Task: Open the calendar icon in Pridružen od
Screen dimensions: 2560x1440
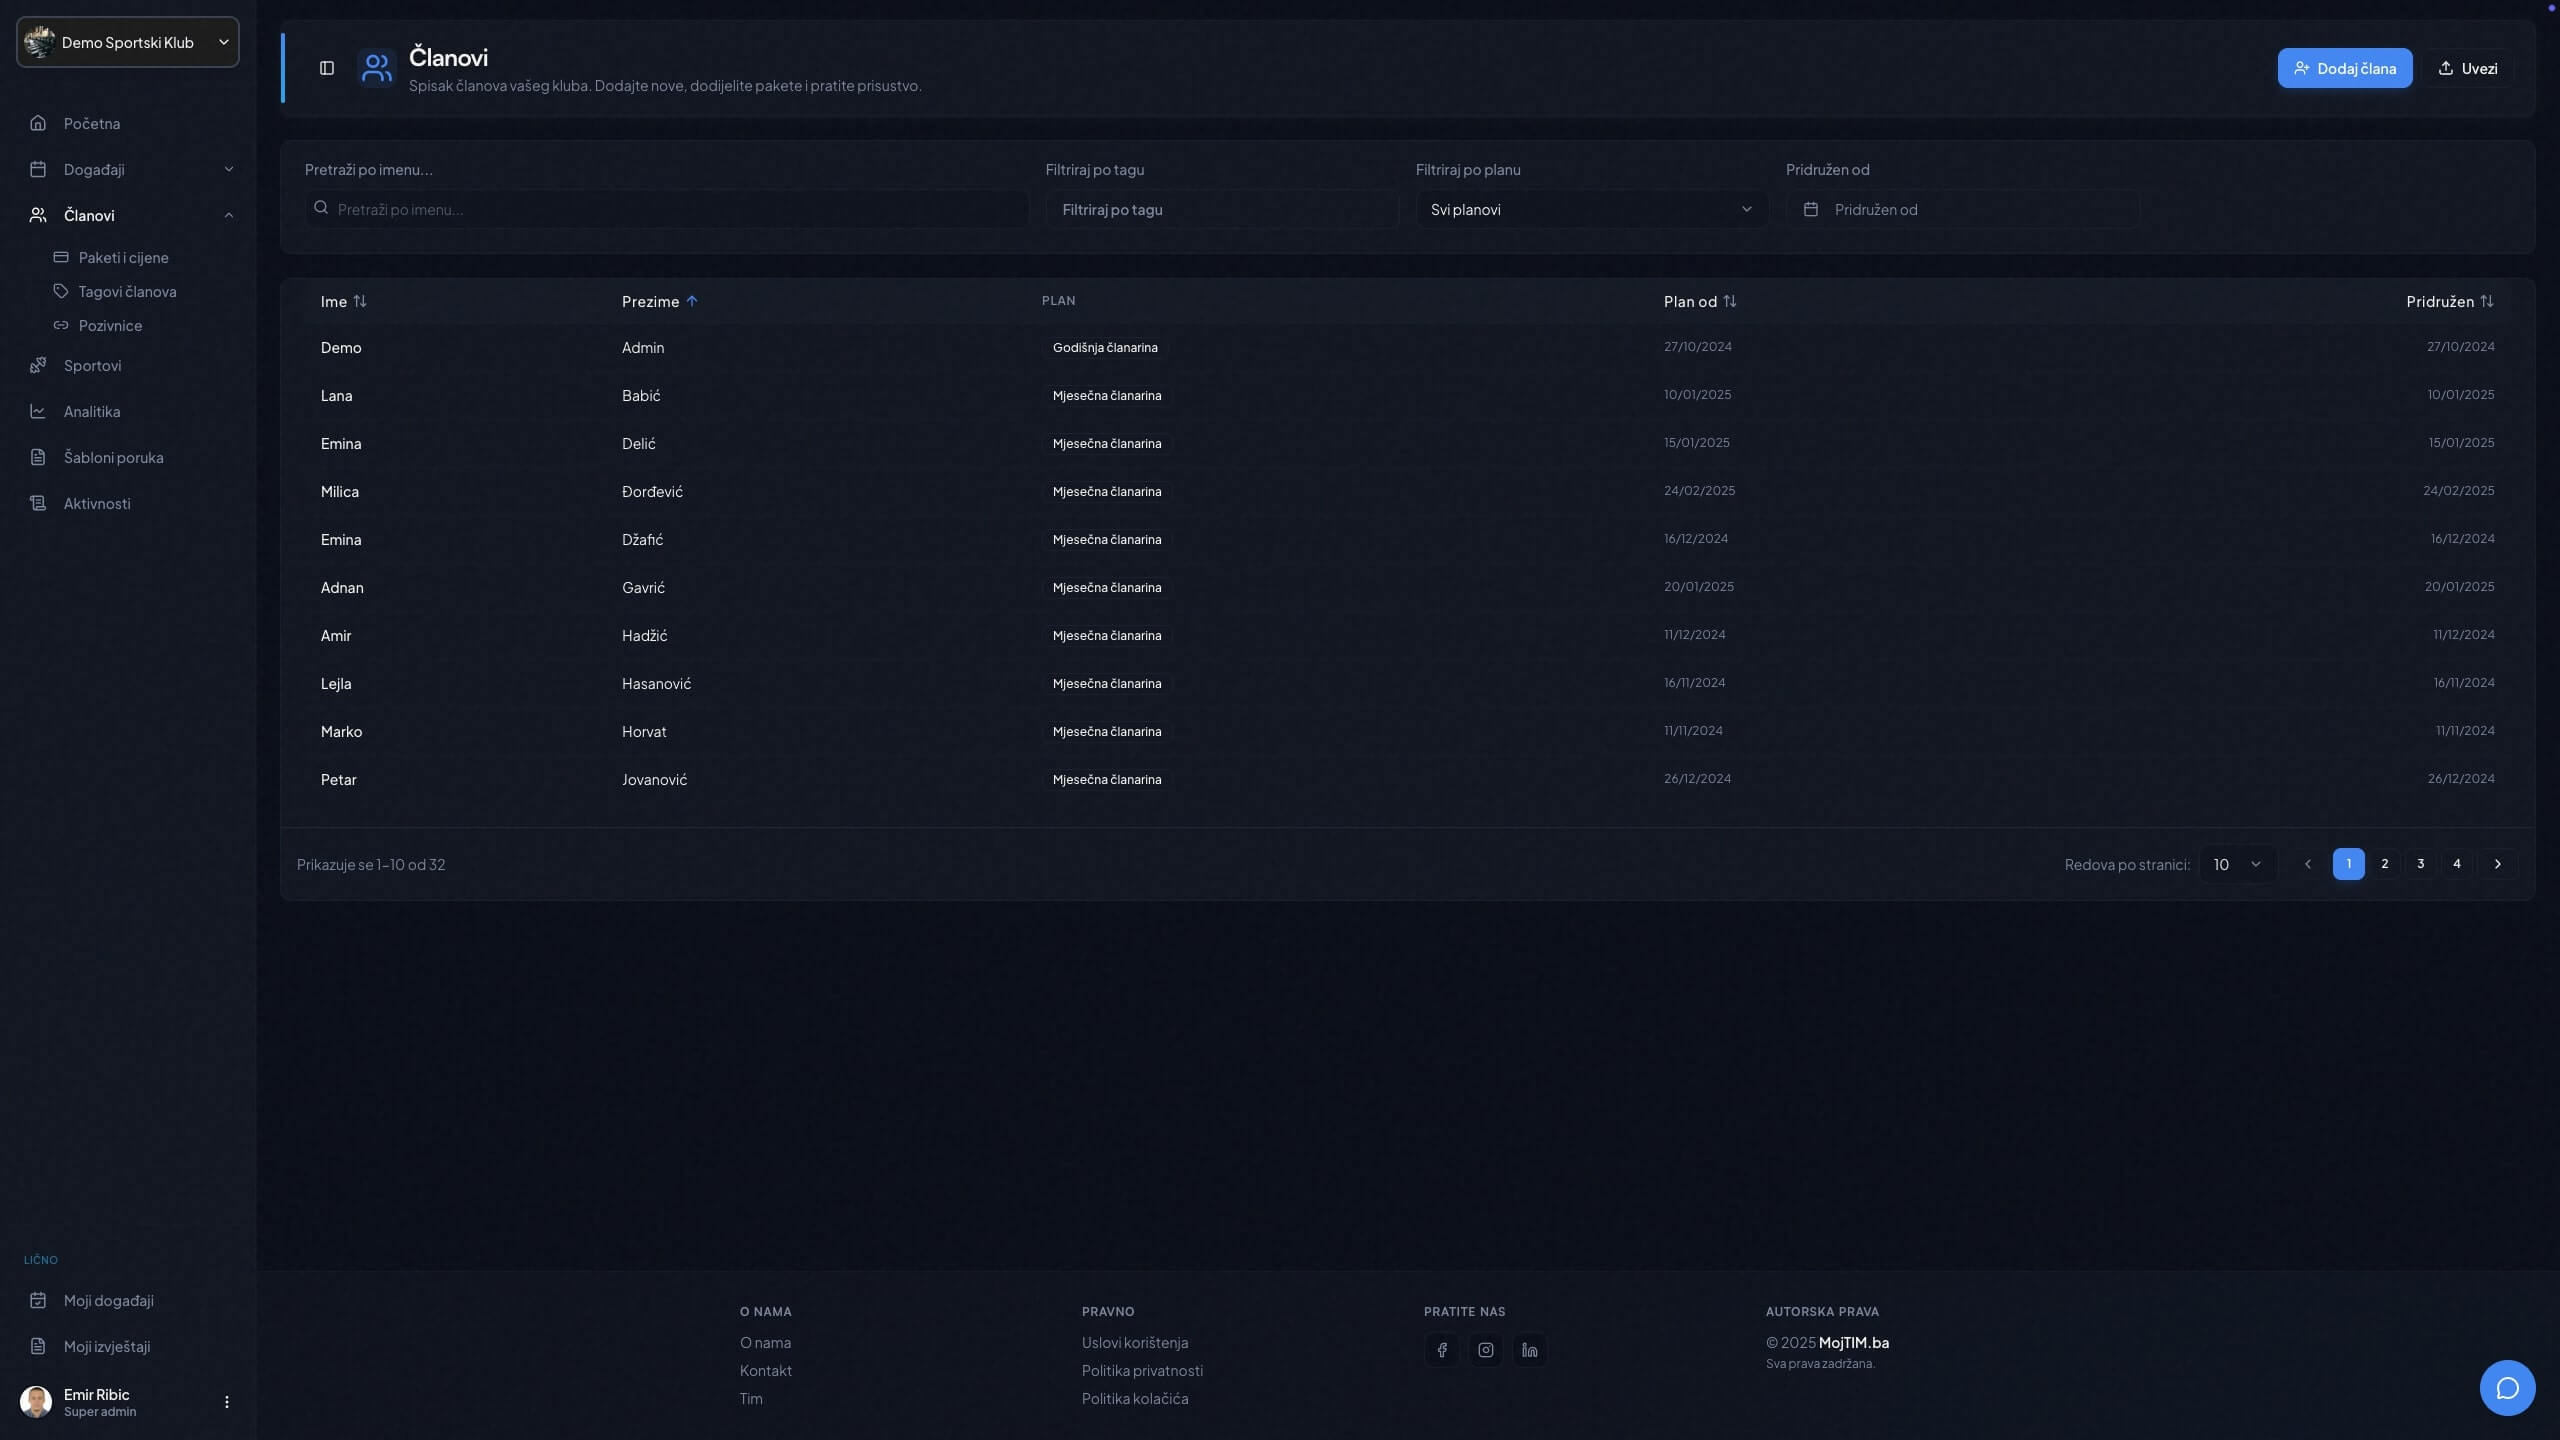Action: 1810,209
